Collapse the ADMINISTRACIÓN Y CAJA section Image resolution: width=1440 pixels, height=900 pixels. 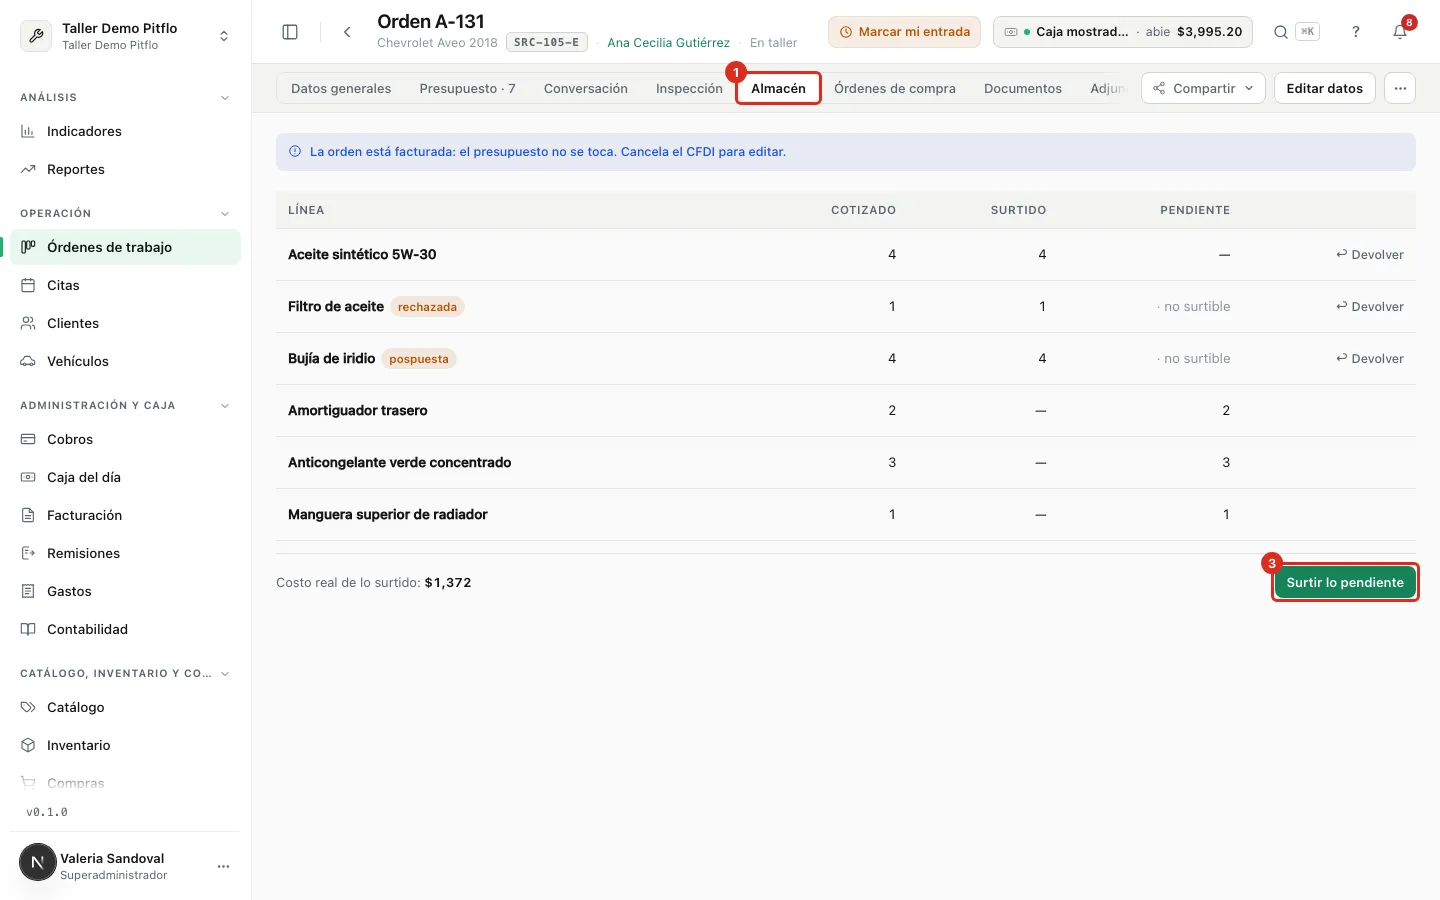(x=225, y=406)
